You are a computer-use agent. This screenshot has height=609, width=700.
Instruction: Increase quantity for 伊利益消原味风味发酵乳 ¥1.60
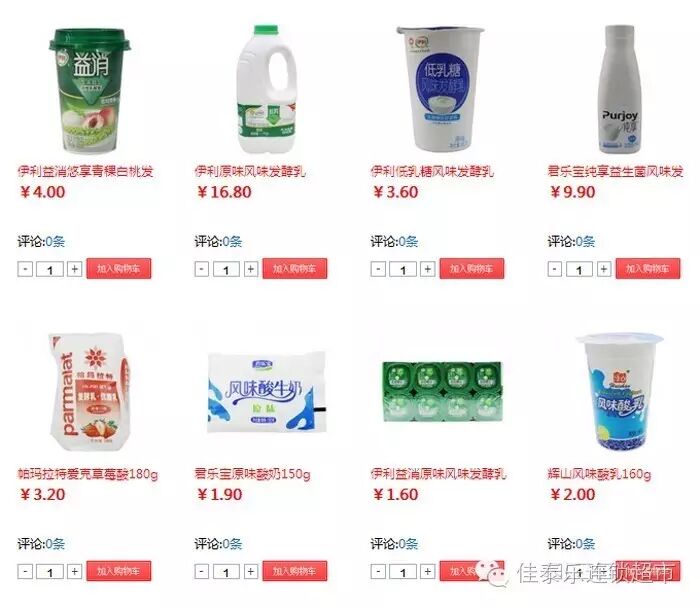(428, 571)
